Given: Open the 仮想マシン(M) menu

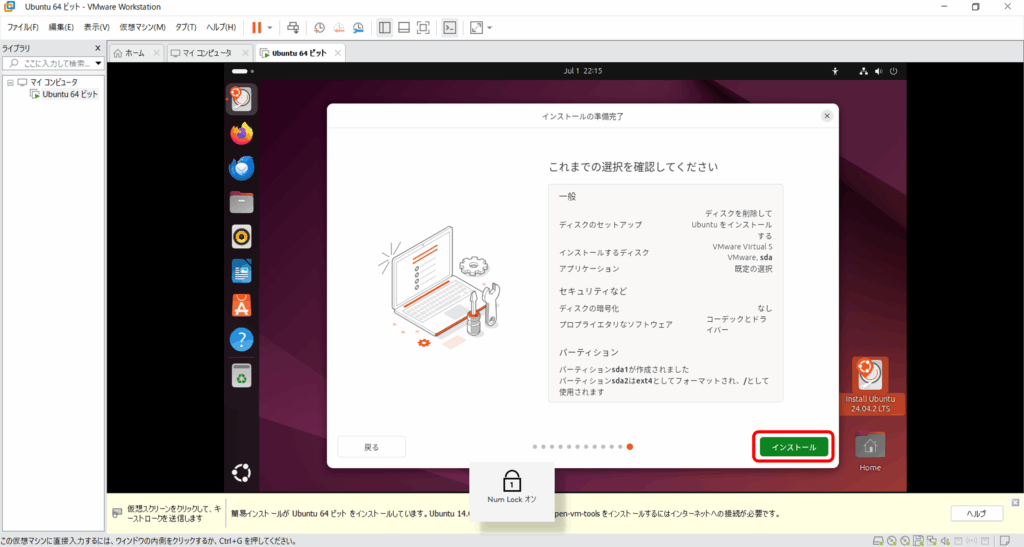Looking at the screenshot, I should (x=142, y=27).
